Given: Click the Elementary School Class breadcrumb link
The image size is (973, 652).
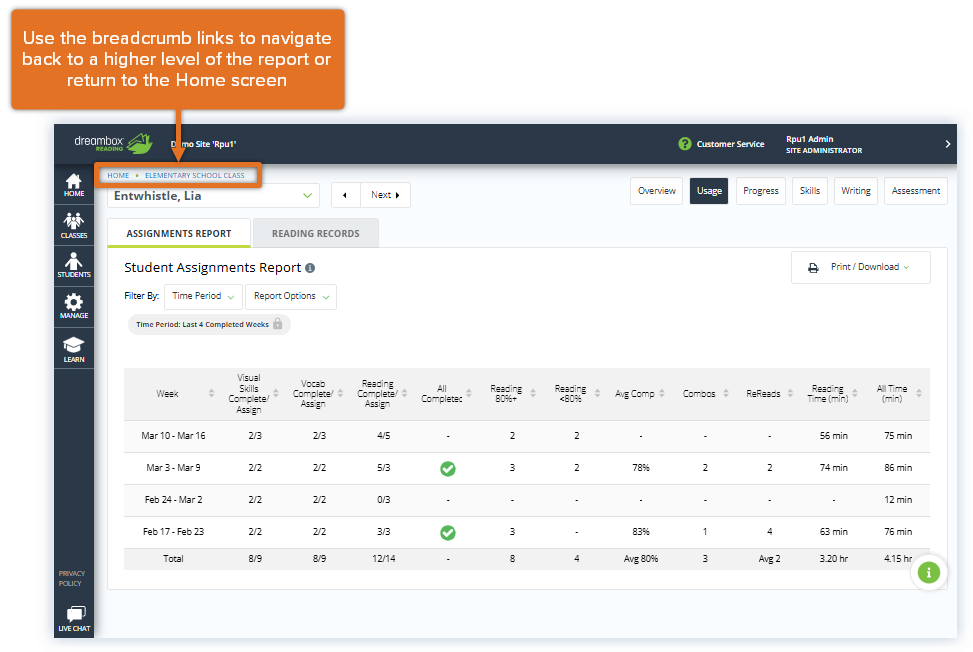Looking at the screenshot, I should pyautogui.click(x=194, y=175).
